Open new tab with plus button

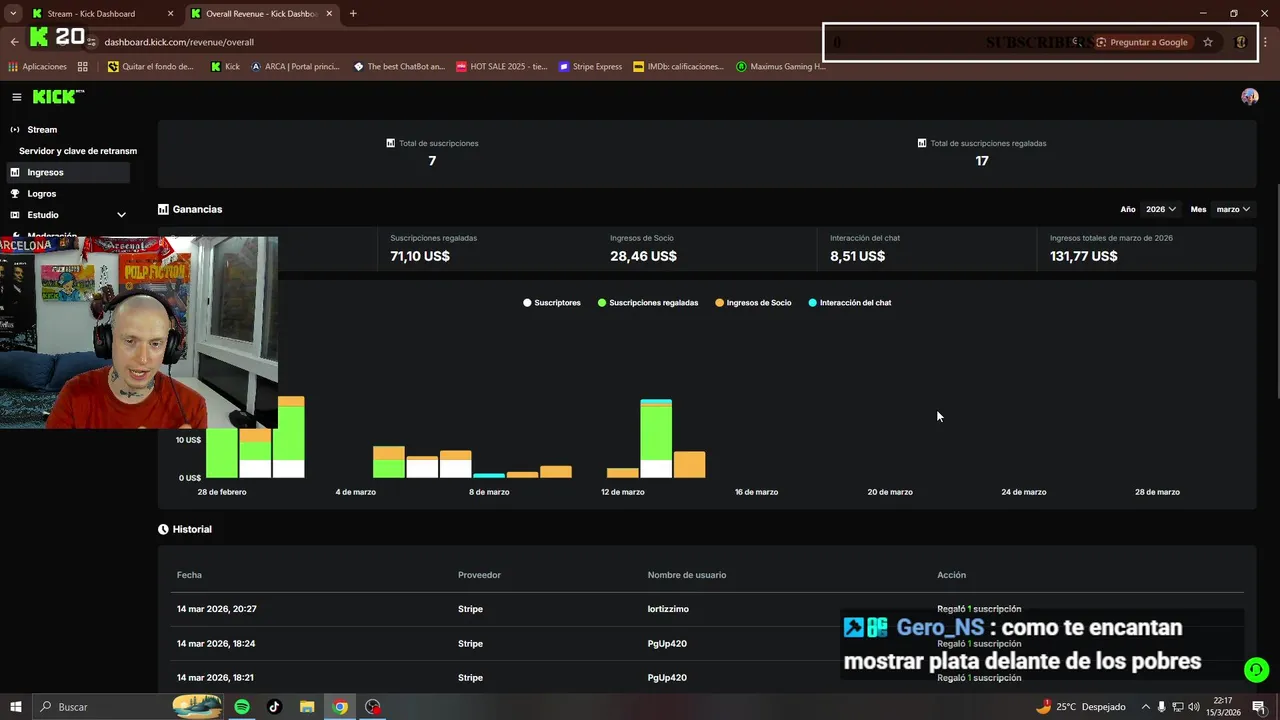353,14
